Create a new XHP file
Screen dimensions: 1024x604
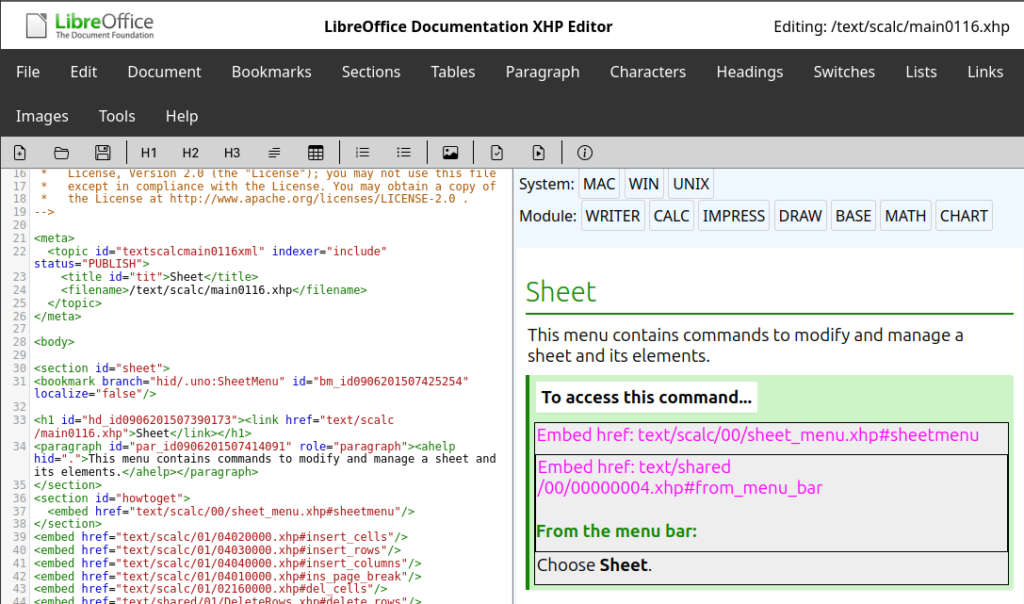[x=20, y=152]
